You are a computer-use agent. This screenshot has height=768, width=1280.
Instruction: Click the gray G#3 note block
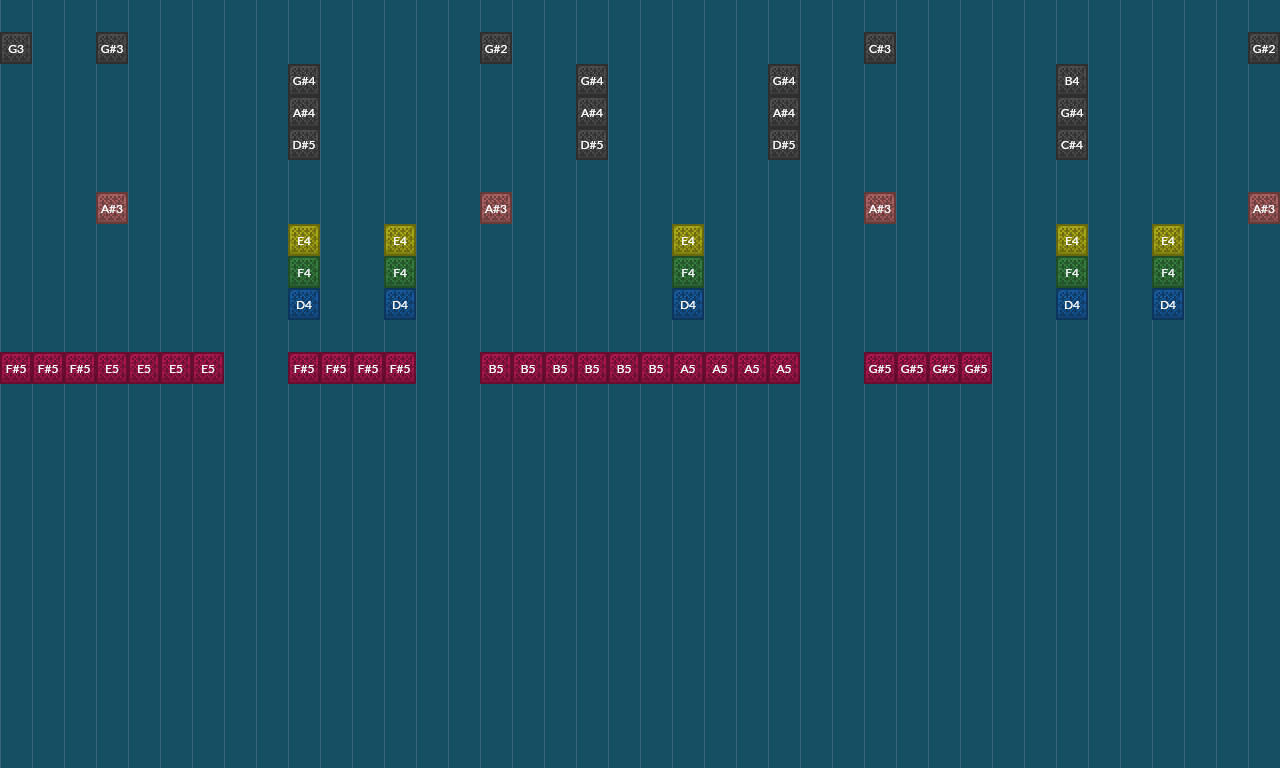click(x=112, y=48)
